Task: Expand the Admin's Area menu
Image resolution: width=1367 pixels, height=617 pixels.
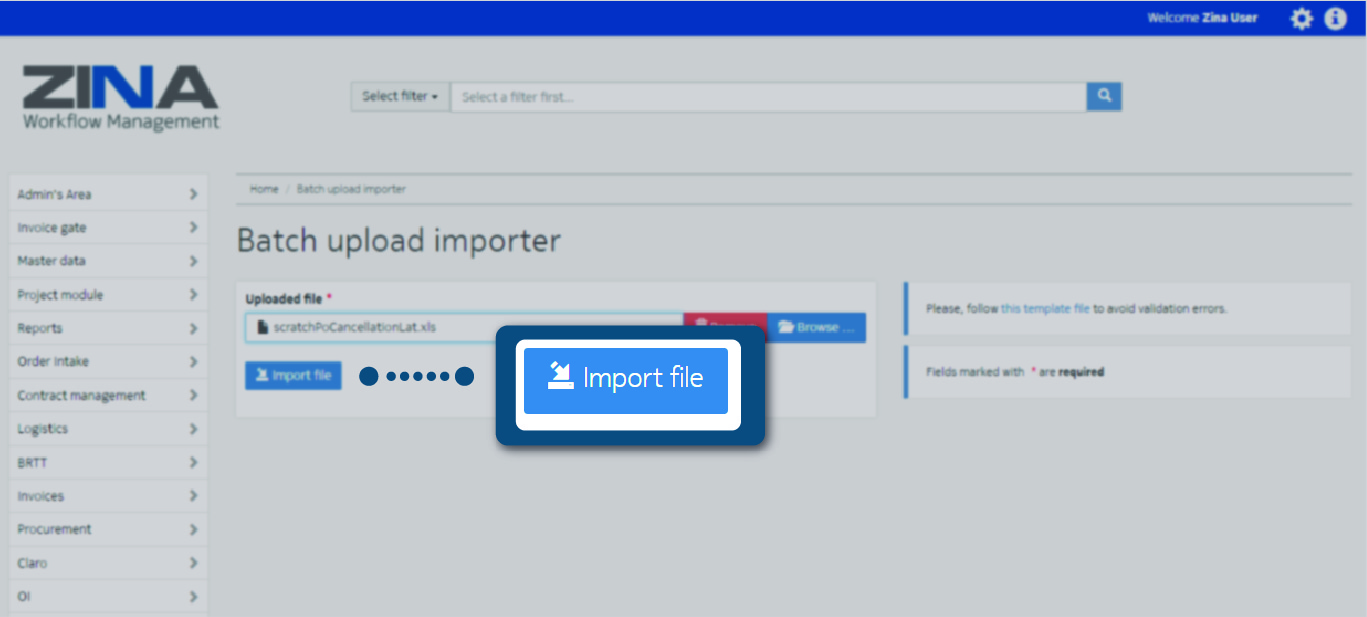Action: (107, 194)
